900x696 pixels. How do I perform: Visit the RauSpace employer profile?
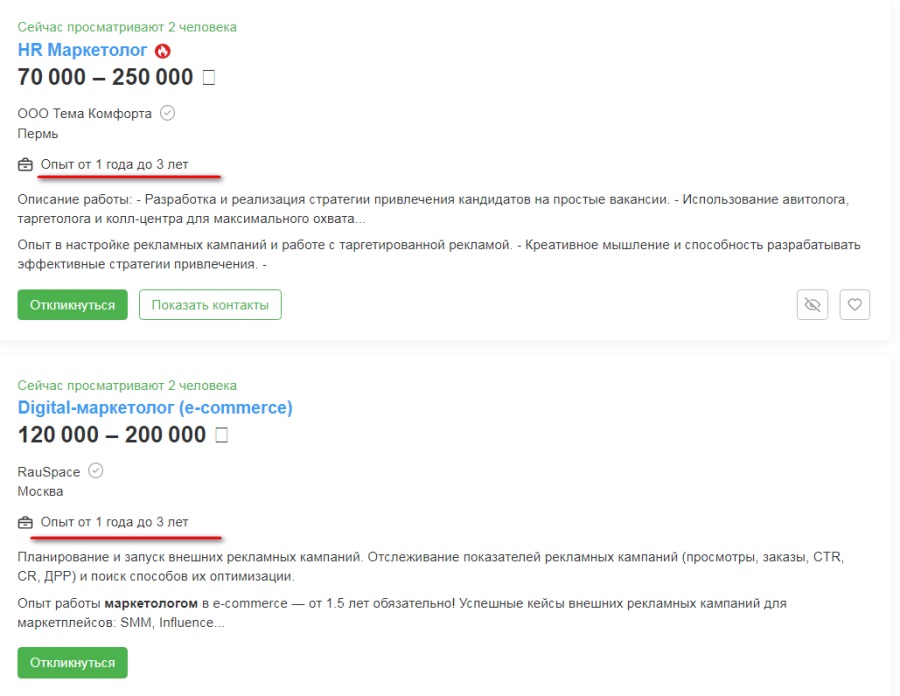click(x=49, y=472)
